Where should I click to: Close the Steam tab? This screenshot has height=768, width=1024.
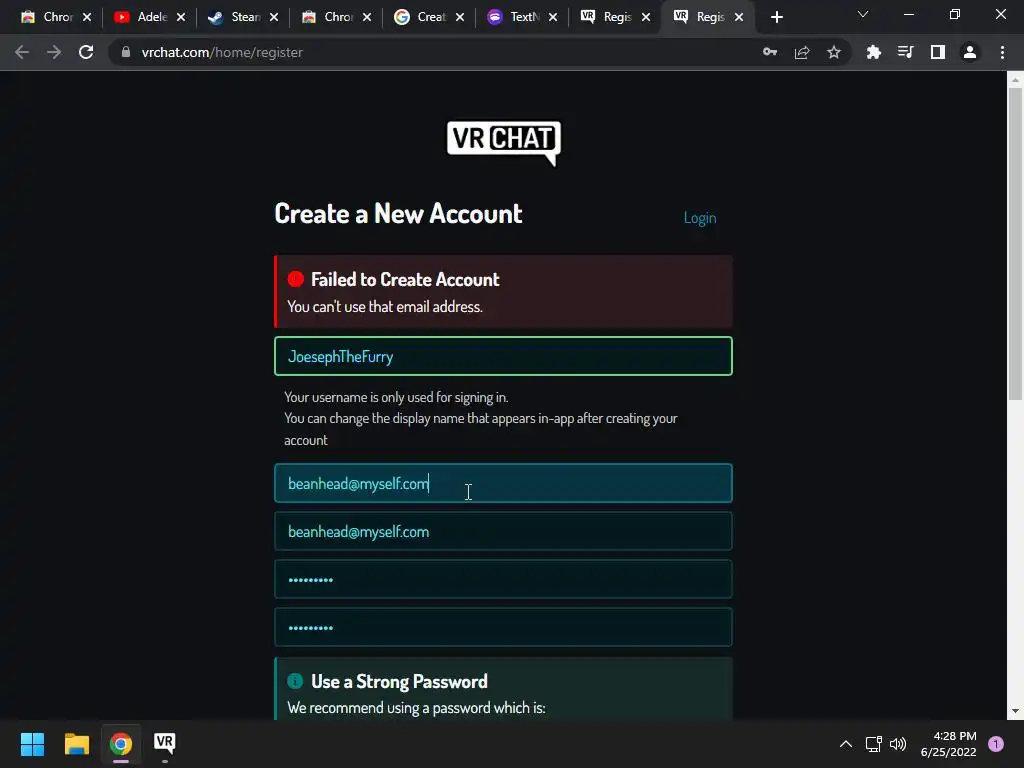coord(274,17)
